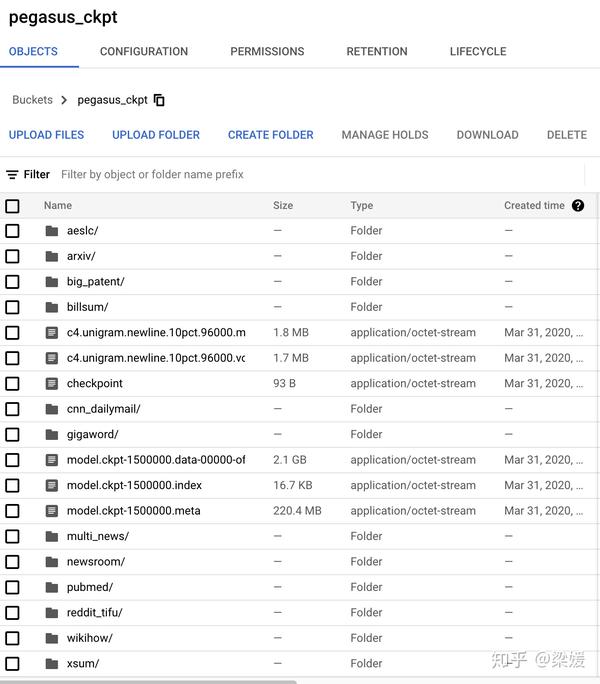Click the Upload Files button
Screen dimensions: 600x684
pos(46,135)
